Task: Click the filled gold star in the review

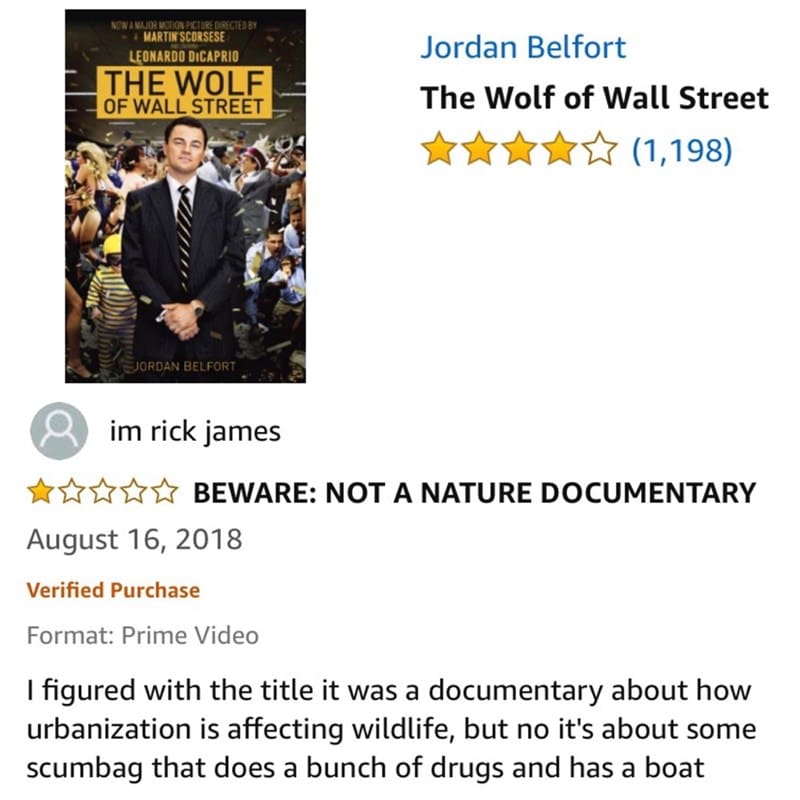Action: (40, 492)
